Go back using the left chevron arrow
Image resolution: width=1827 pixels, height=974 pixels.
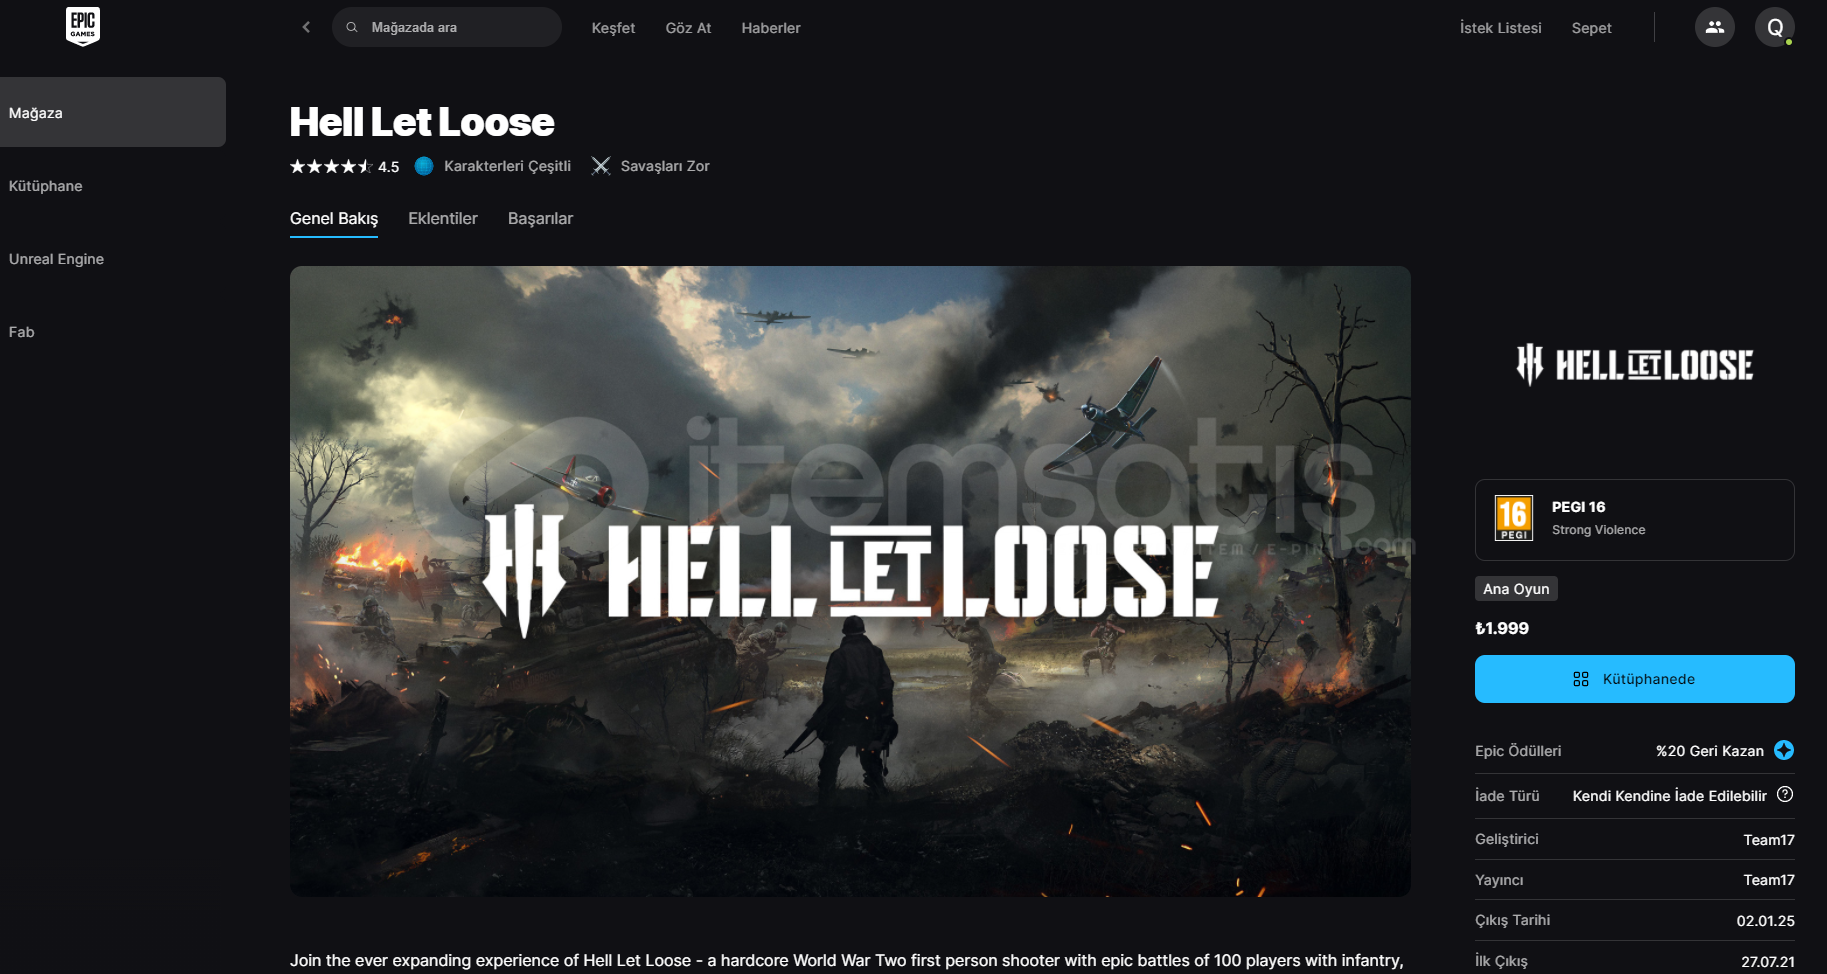click(x=306, y=27)
